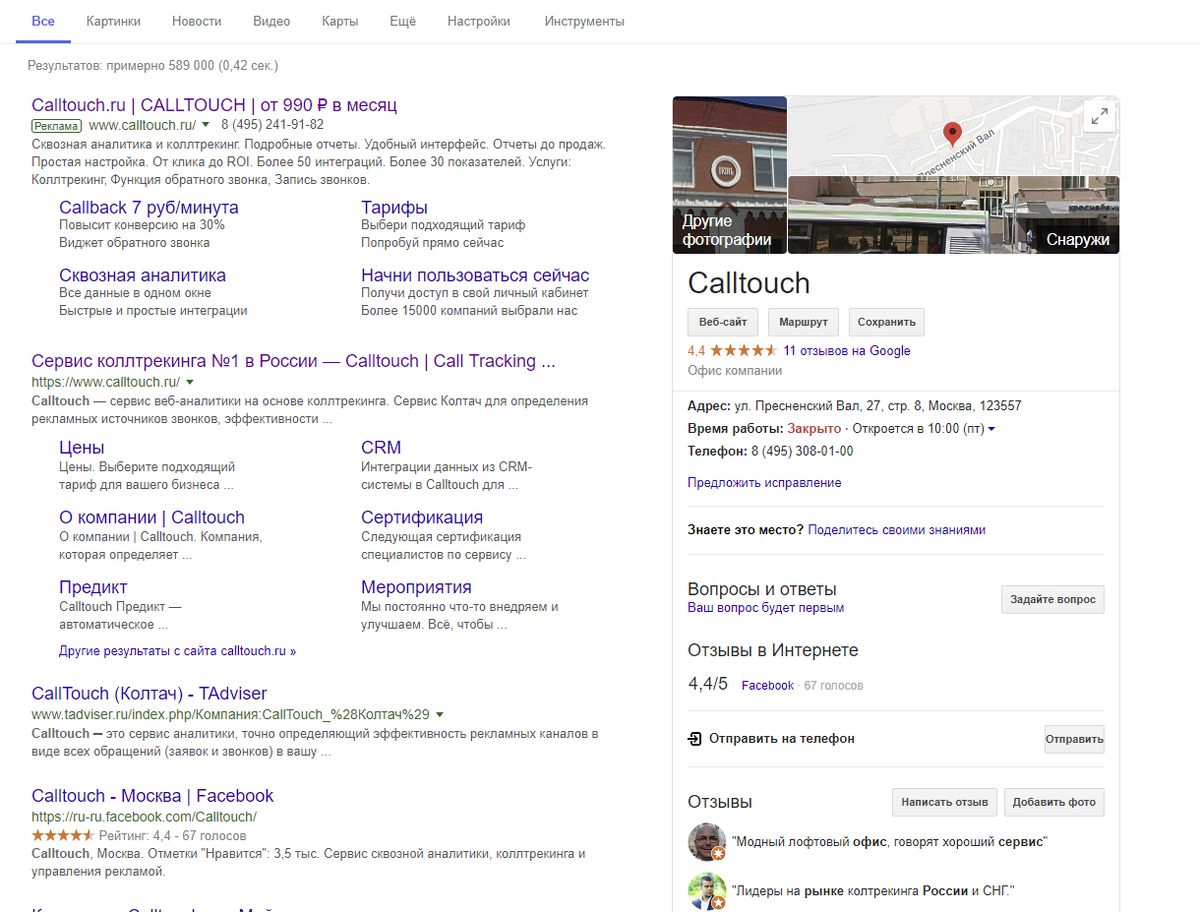Open CallTouch (Колтач) - TAdviser result
Screen dimensions: 1200x912
(149, 693)
